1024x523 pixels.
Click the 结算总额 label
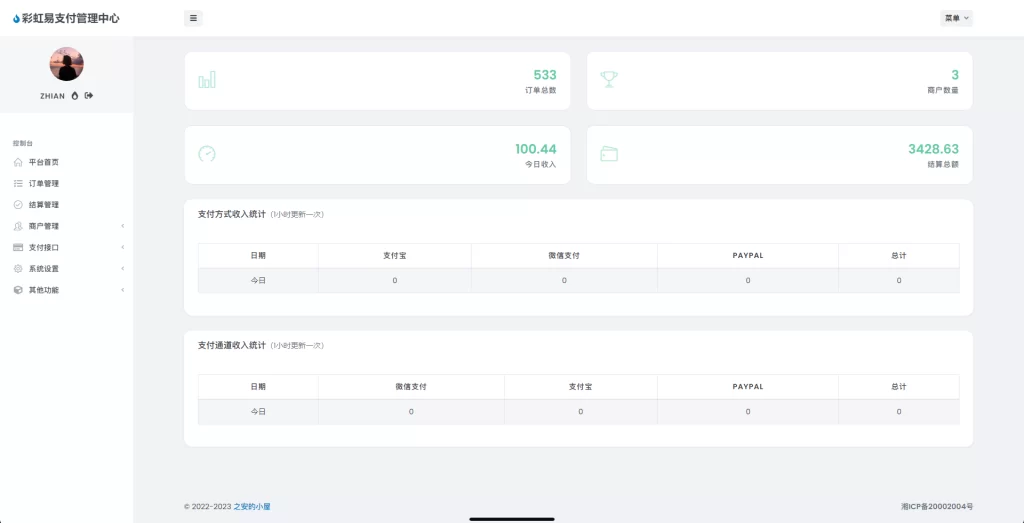[943, 165]
